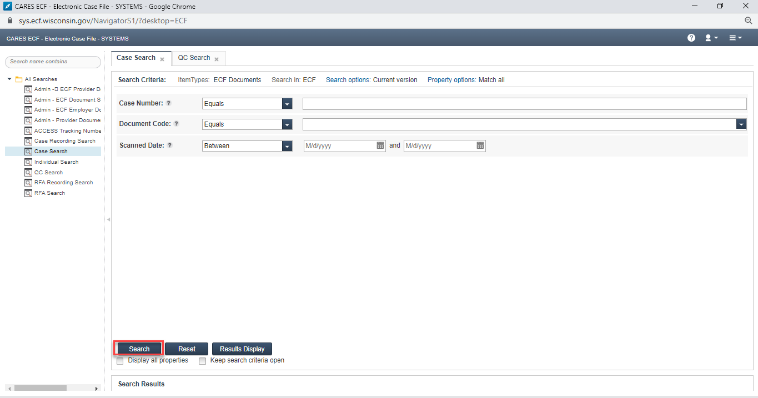Open Scanned Date Between operator dropdown
Image resolution: width=758 pixels, height=398 pixels.
pyautogui.click(x=287, y=146)
